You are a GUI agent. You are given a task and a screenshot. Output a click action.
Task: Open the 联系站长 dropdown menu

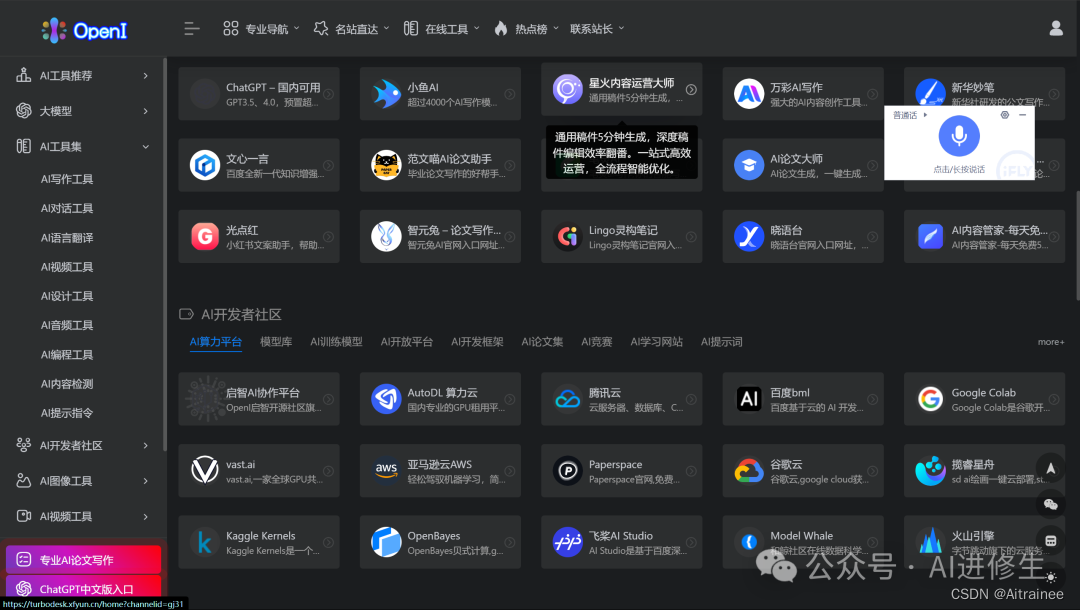[x=597, y=29]
